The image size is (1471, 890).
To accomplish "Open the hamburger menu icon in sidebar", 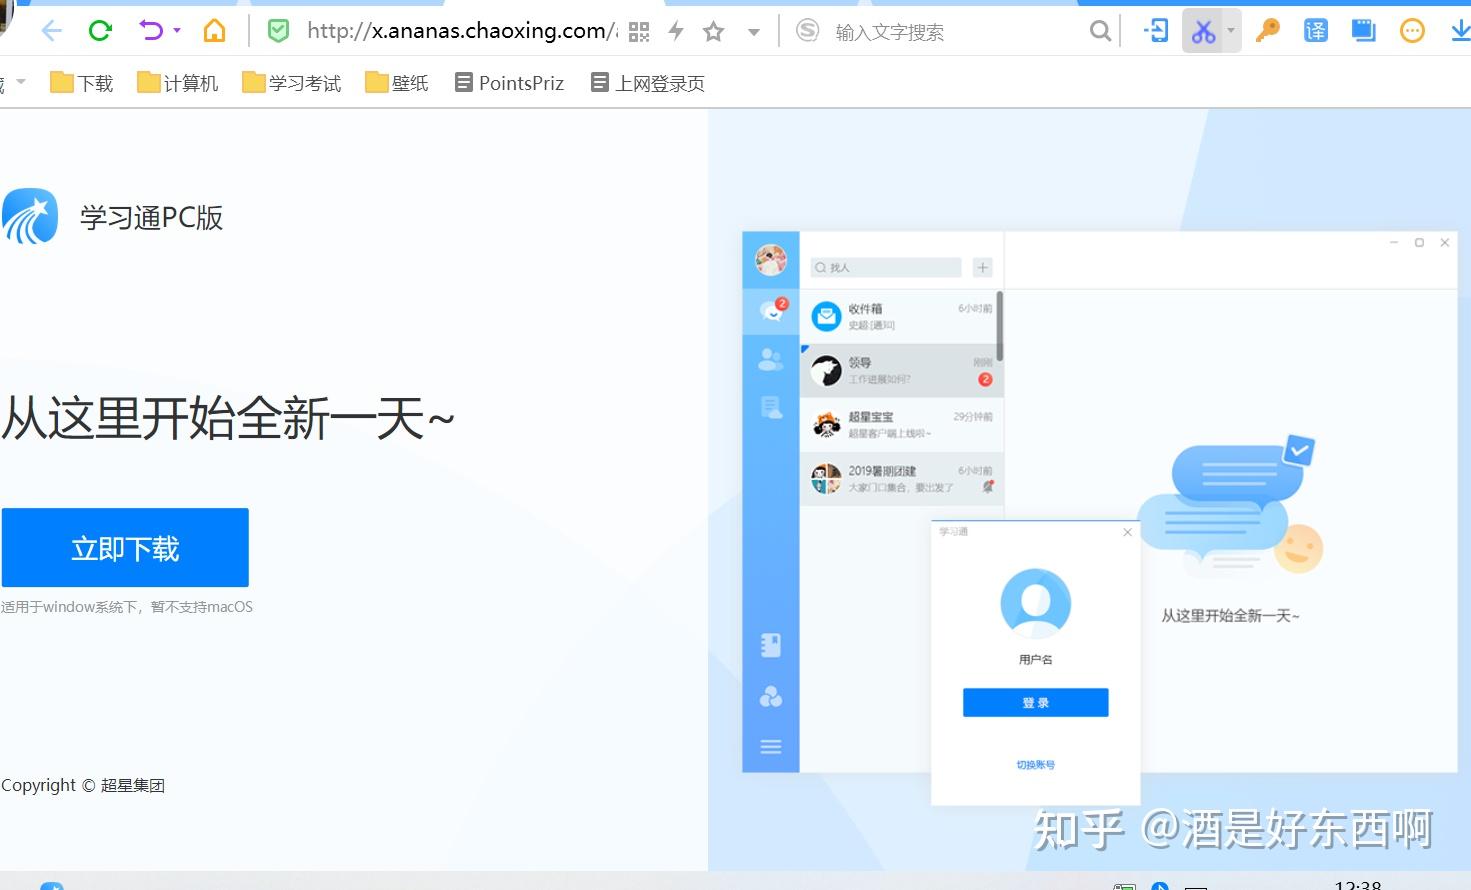I will coord(771,747).
